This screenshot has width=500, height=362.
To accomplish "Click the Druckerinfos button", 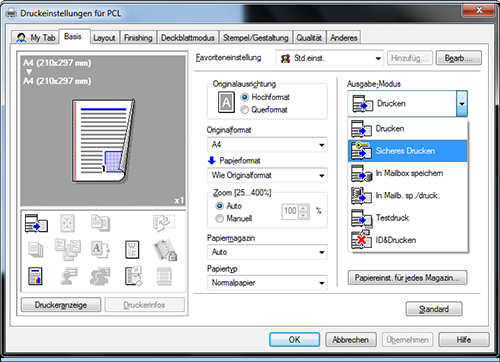I will point(144,305).
